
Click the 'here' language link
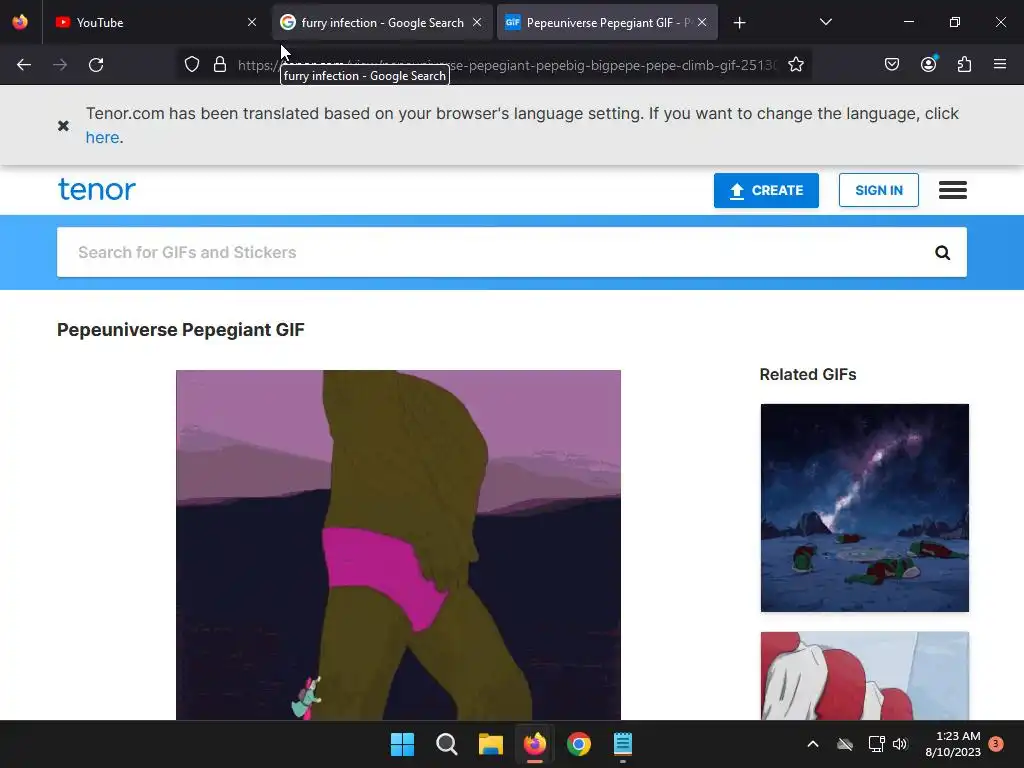pos(103,138)
